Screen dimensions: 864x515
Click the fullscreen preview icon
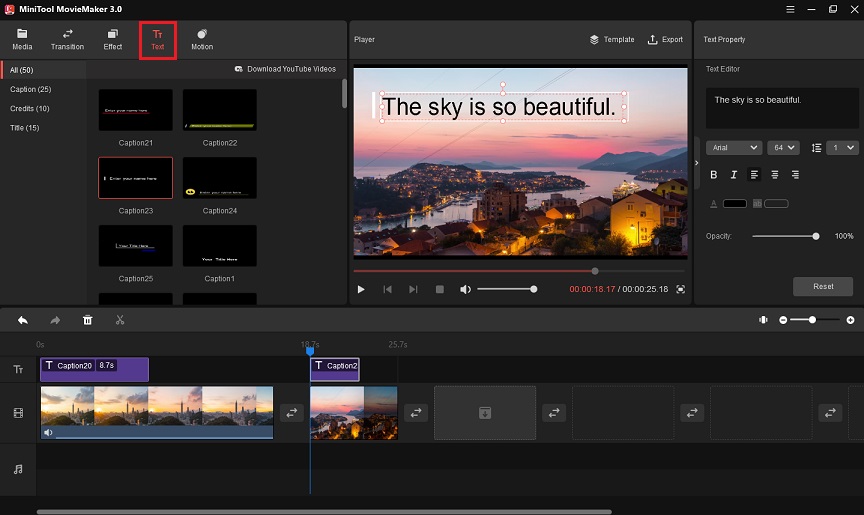tap(681, 289)
